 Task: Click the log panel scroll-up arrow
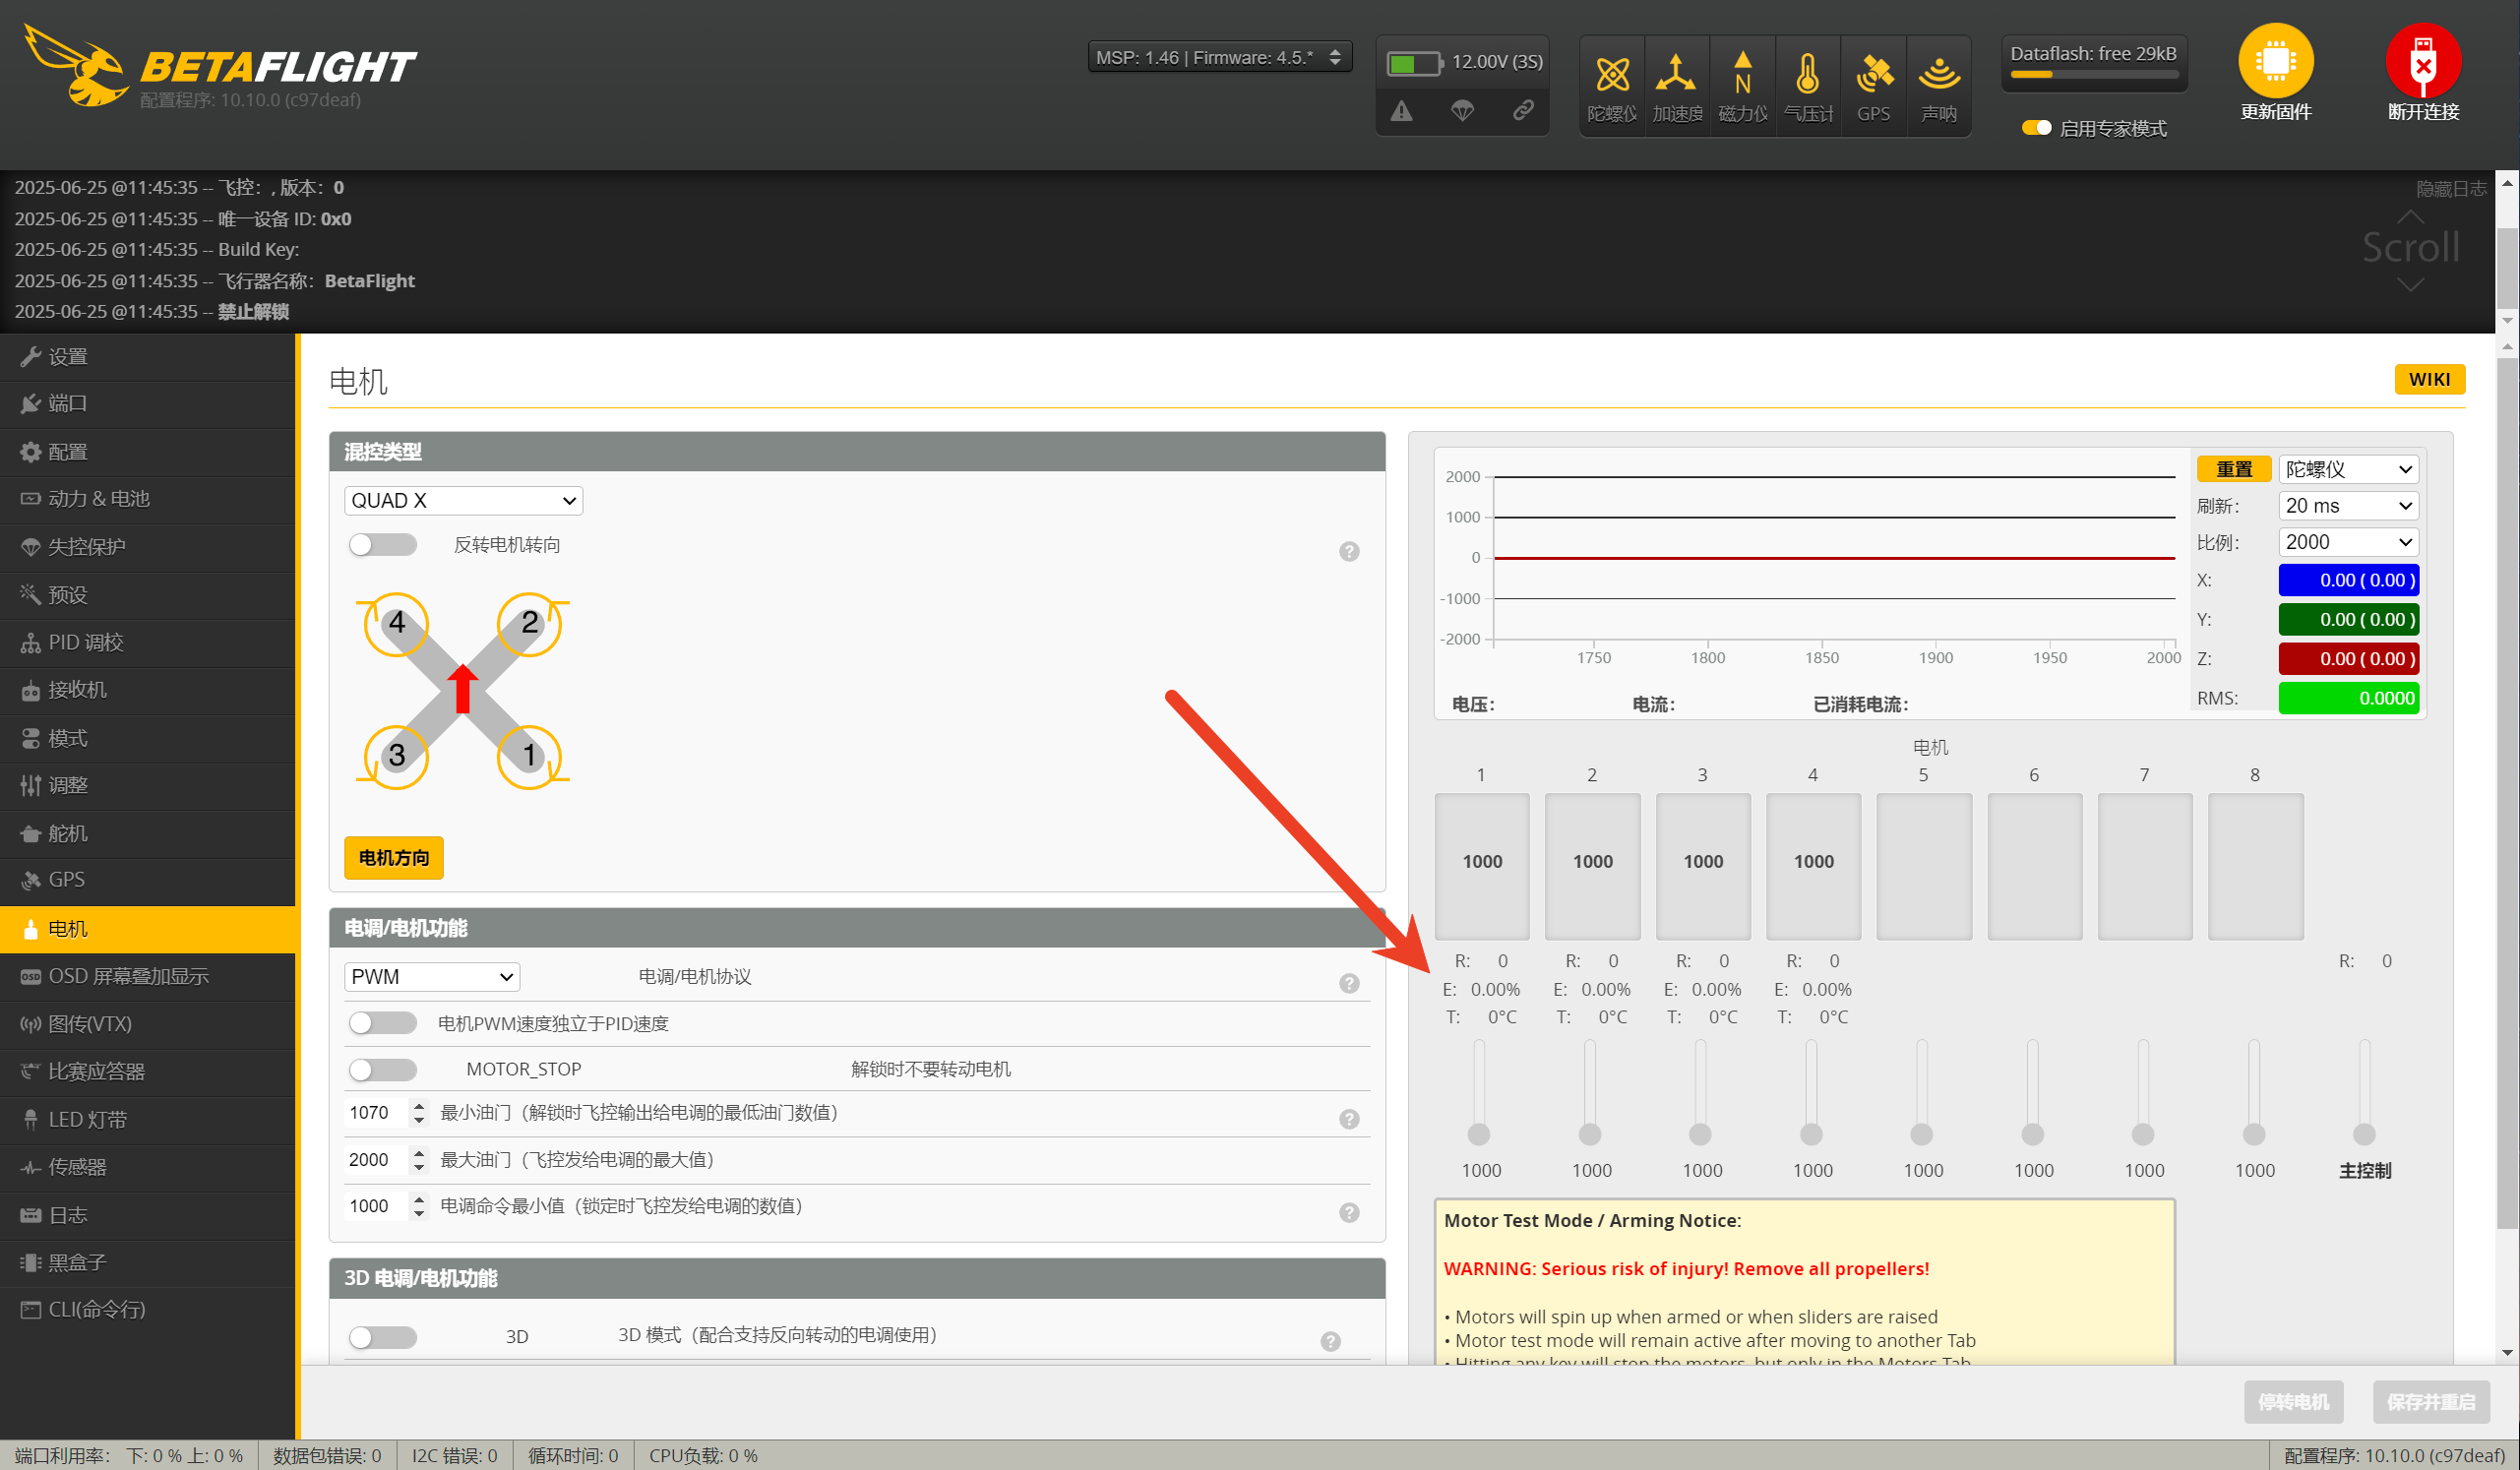2506,182
